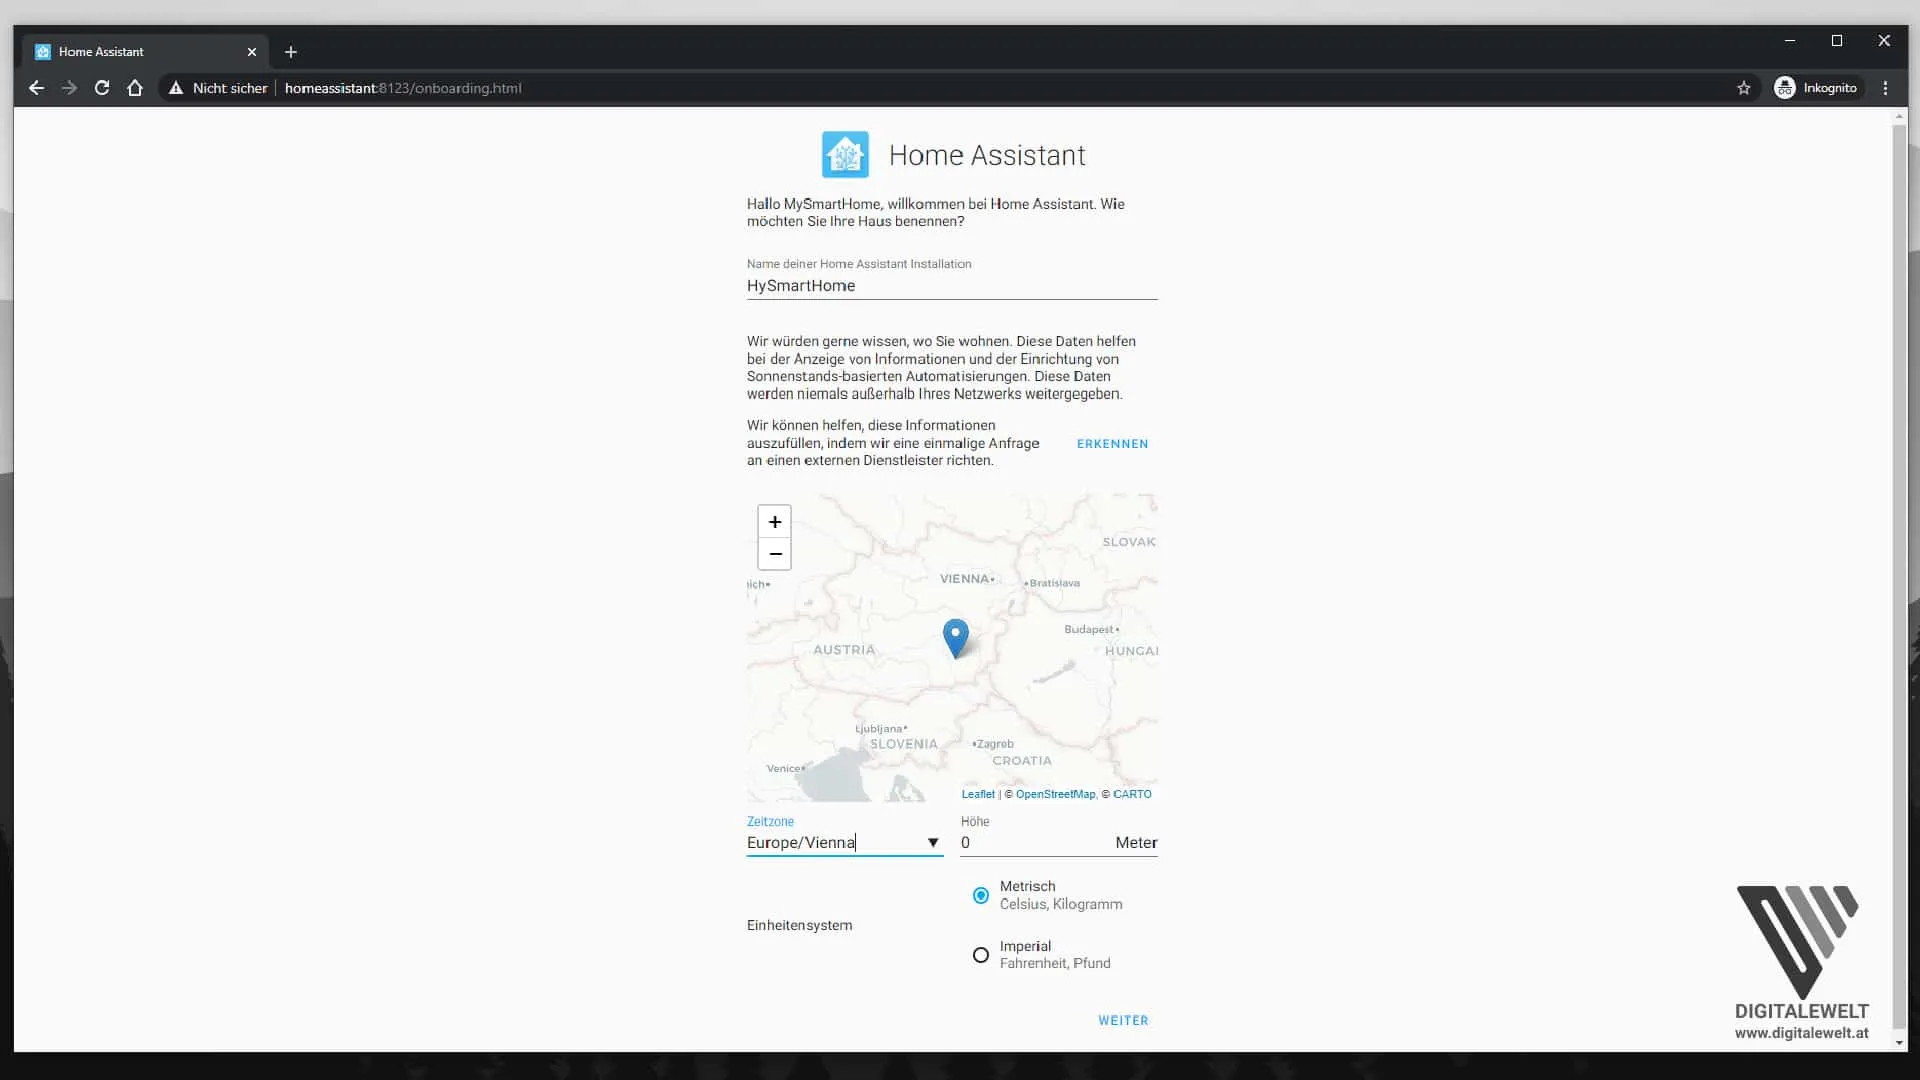Zoom in on the map

pos(775,522)
